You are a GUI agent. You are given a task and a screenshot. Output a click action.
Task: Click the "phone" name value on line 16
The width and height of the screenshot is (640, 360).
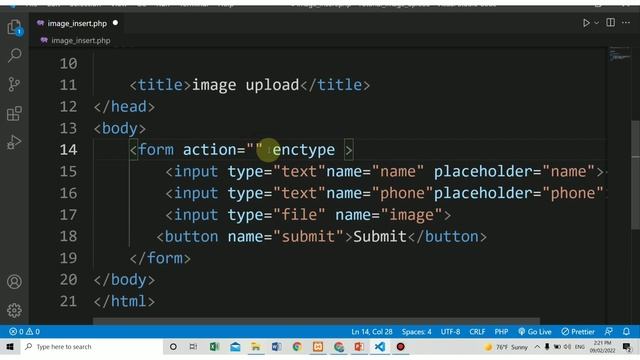[402, 193]
